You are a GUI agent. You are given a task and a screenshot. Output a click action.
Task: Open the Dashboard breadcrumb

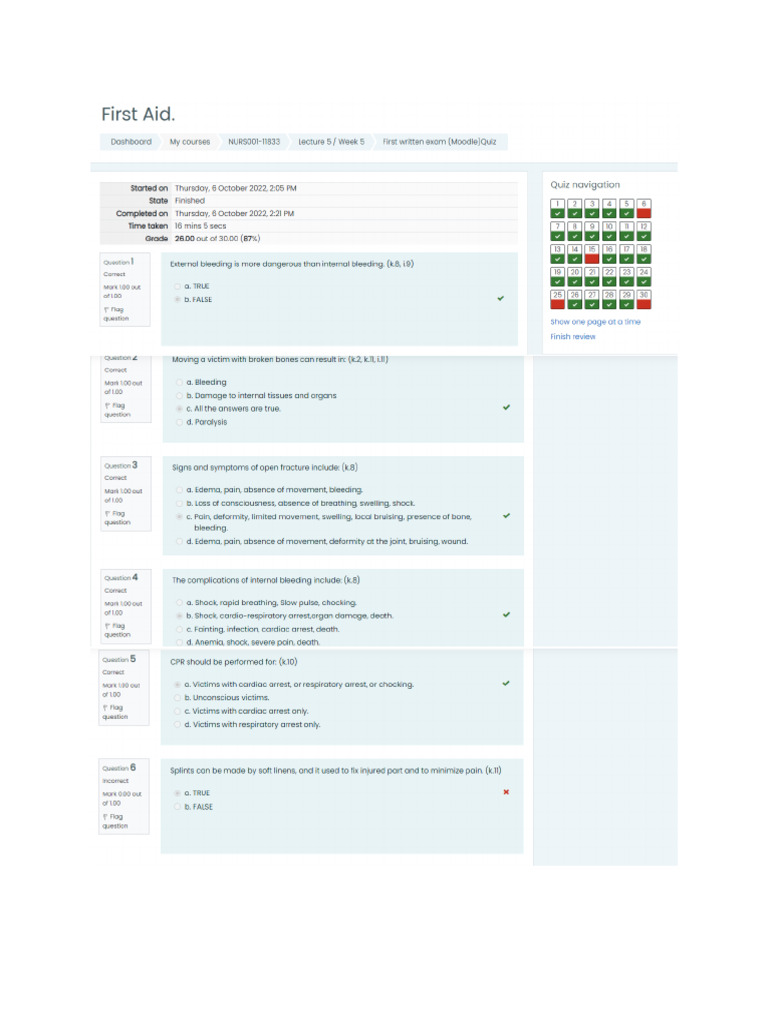[131, 142]
